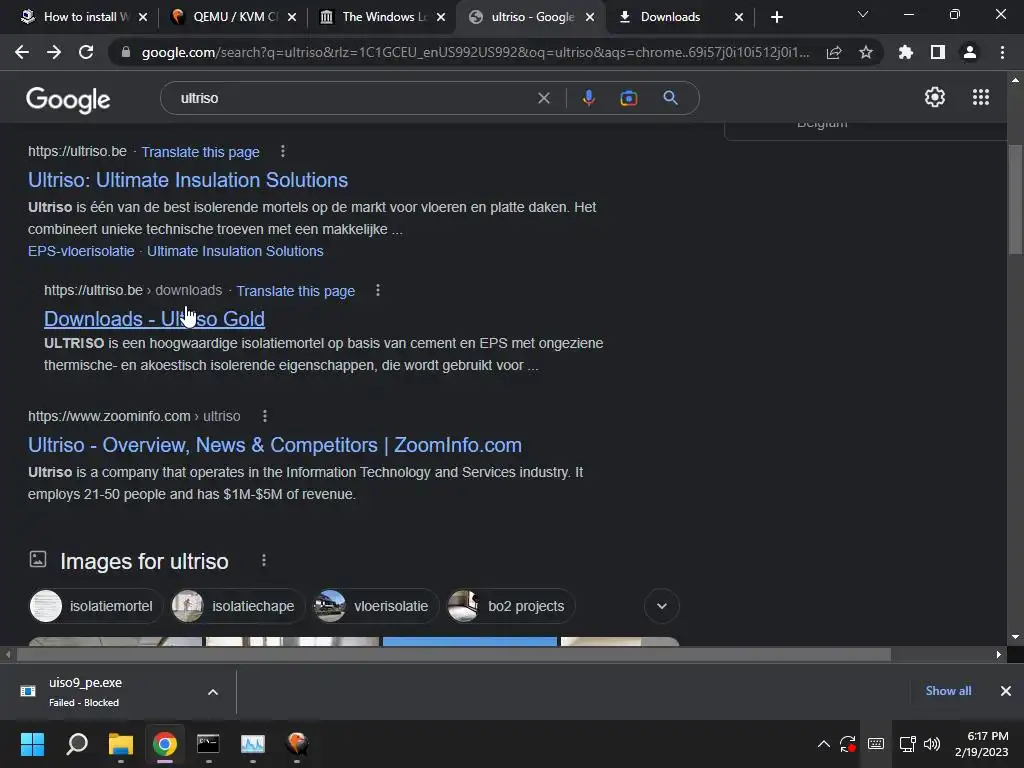Open Ultriso ZoomInfo.com overview result

pyautogui.click(x=275, y=445)
